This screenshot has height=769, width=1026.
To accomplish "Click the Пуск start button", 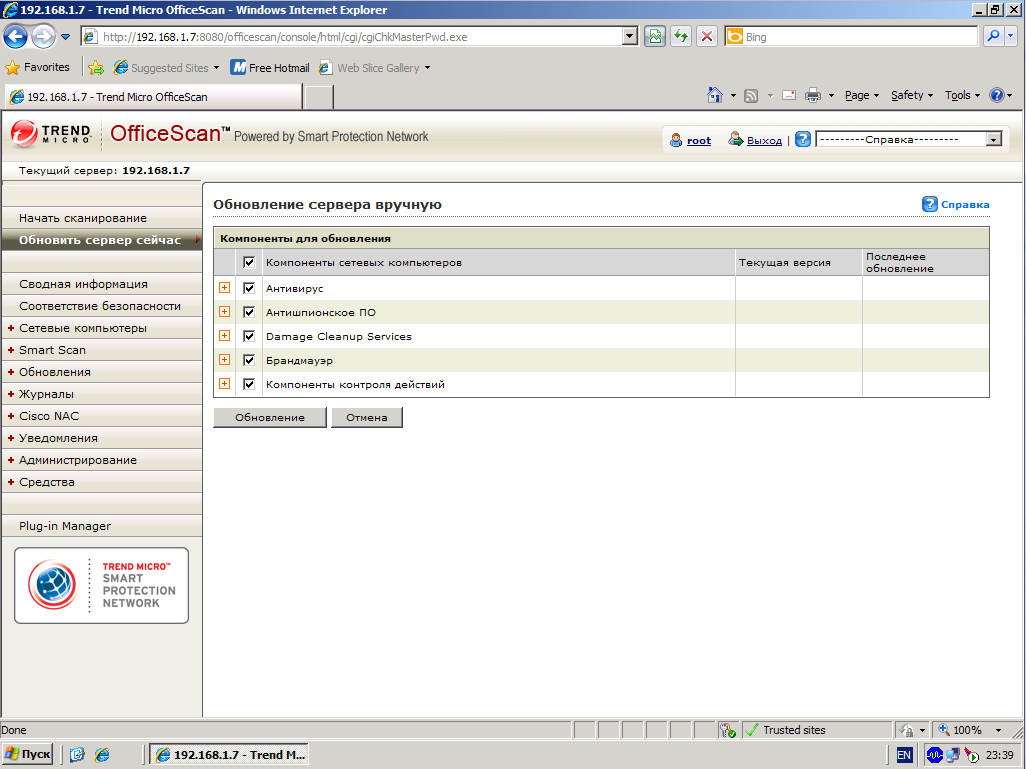I will pos(28,755).
